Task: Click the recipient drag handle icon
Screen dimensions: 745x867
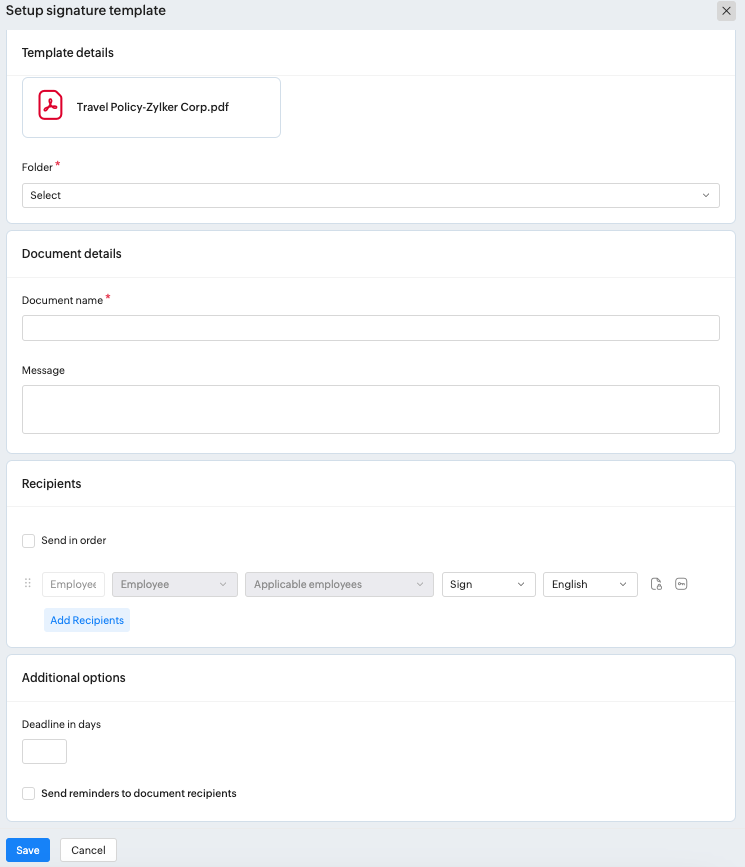Action: coord(28,584)
